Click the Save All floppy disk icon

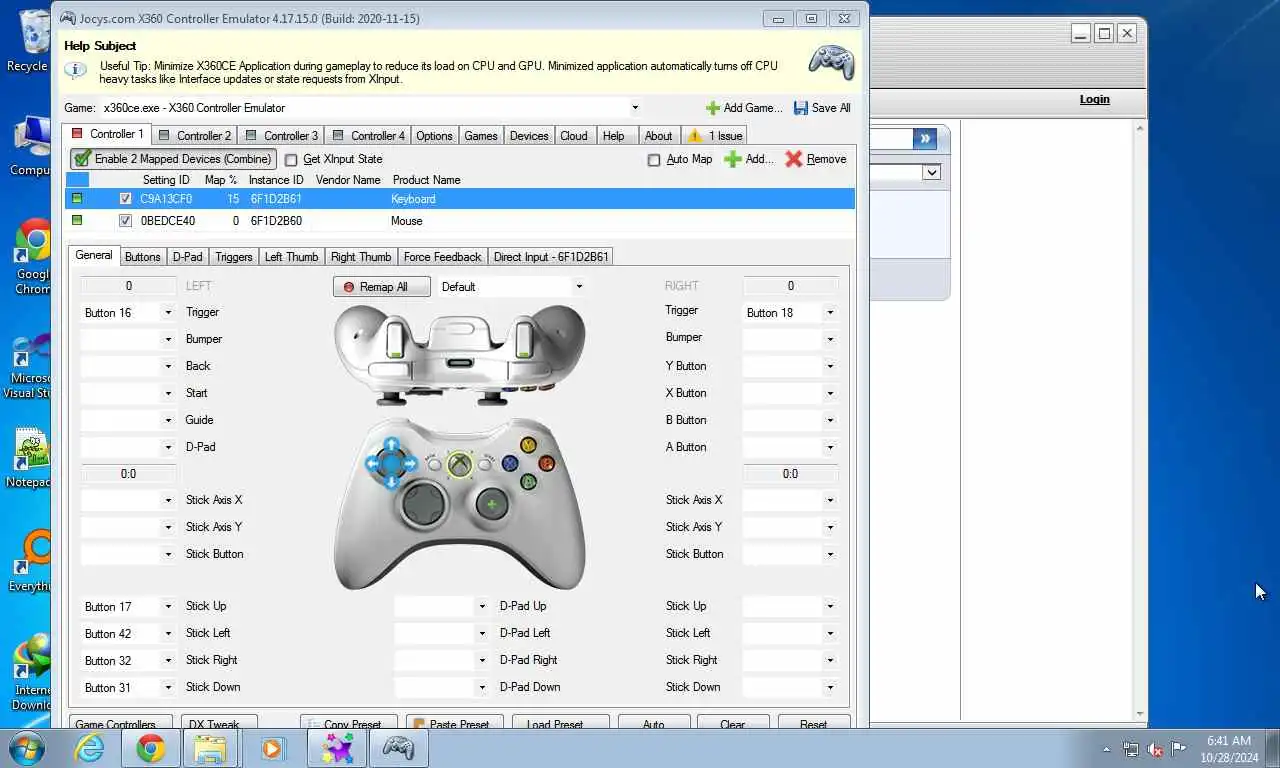click(801, 108)
